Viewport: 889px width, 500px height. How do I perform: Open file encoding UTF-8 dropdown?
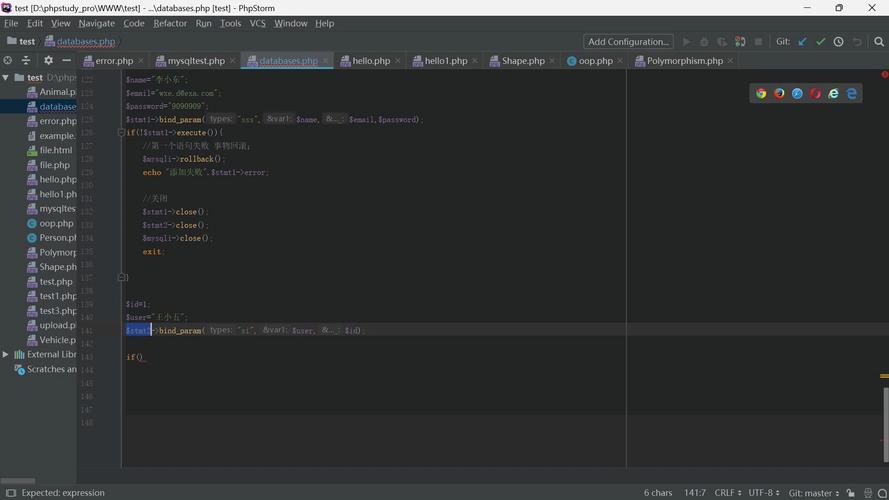(x=763, y=493)
